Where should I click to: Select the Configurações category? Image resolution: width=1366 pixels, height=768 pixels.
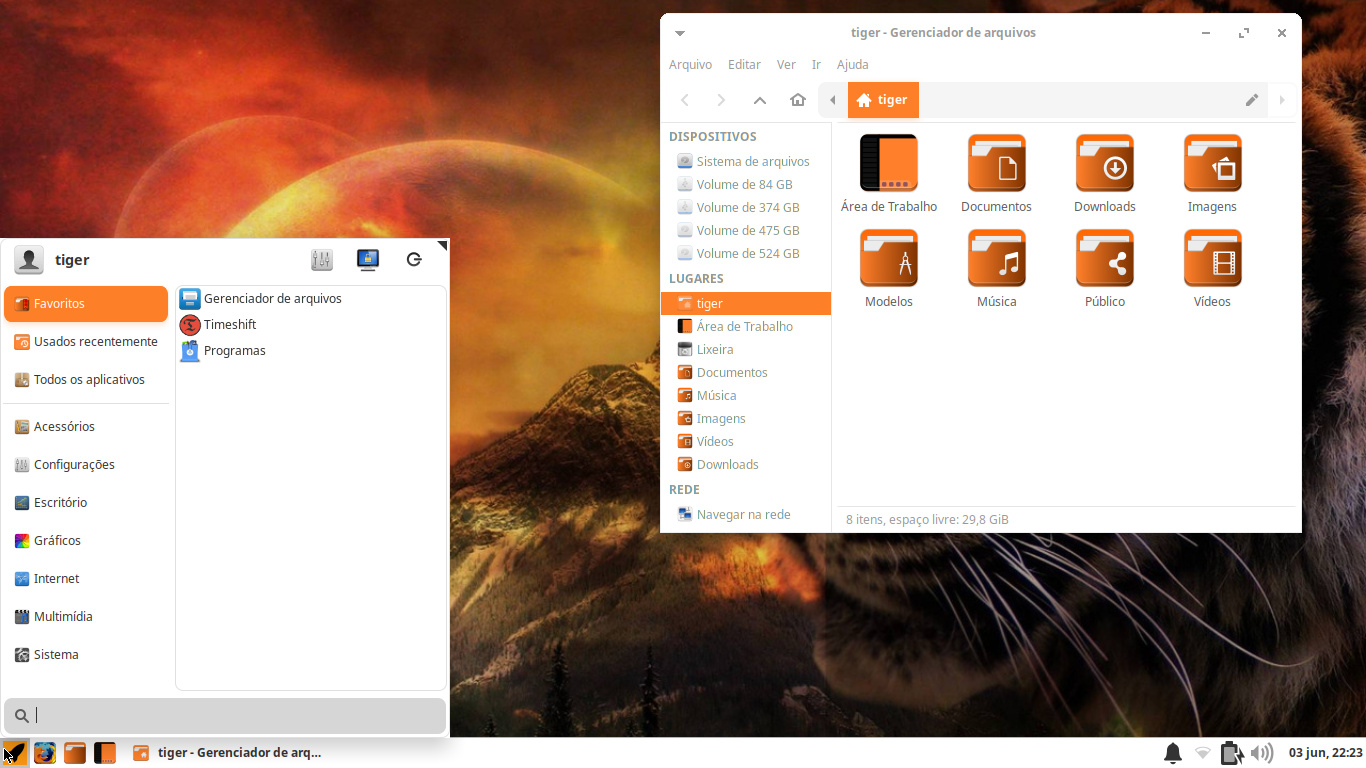pyautogui.click(x=74, y=464)
